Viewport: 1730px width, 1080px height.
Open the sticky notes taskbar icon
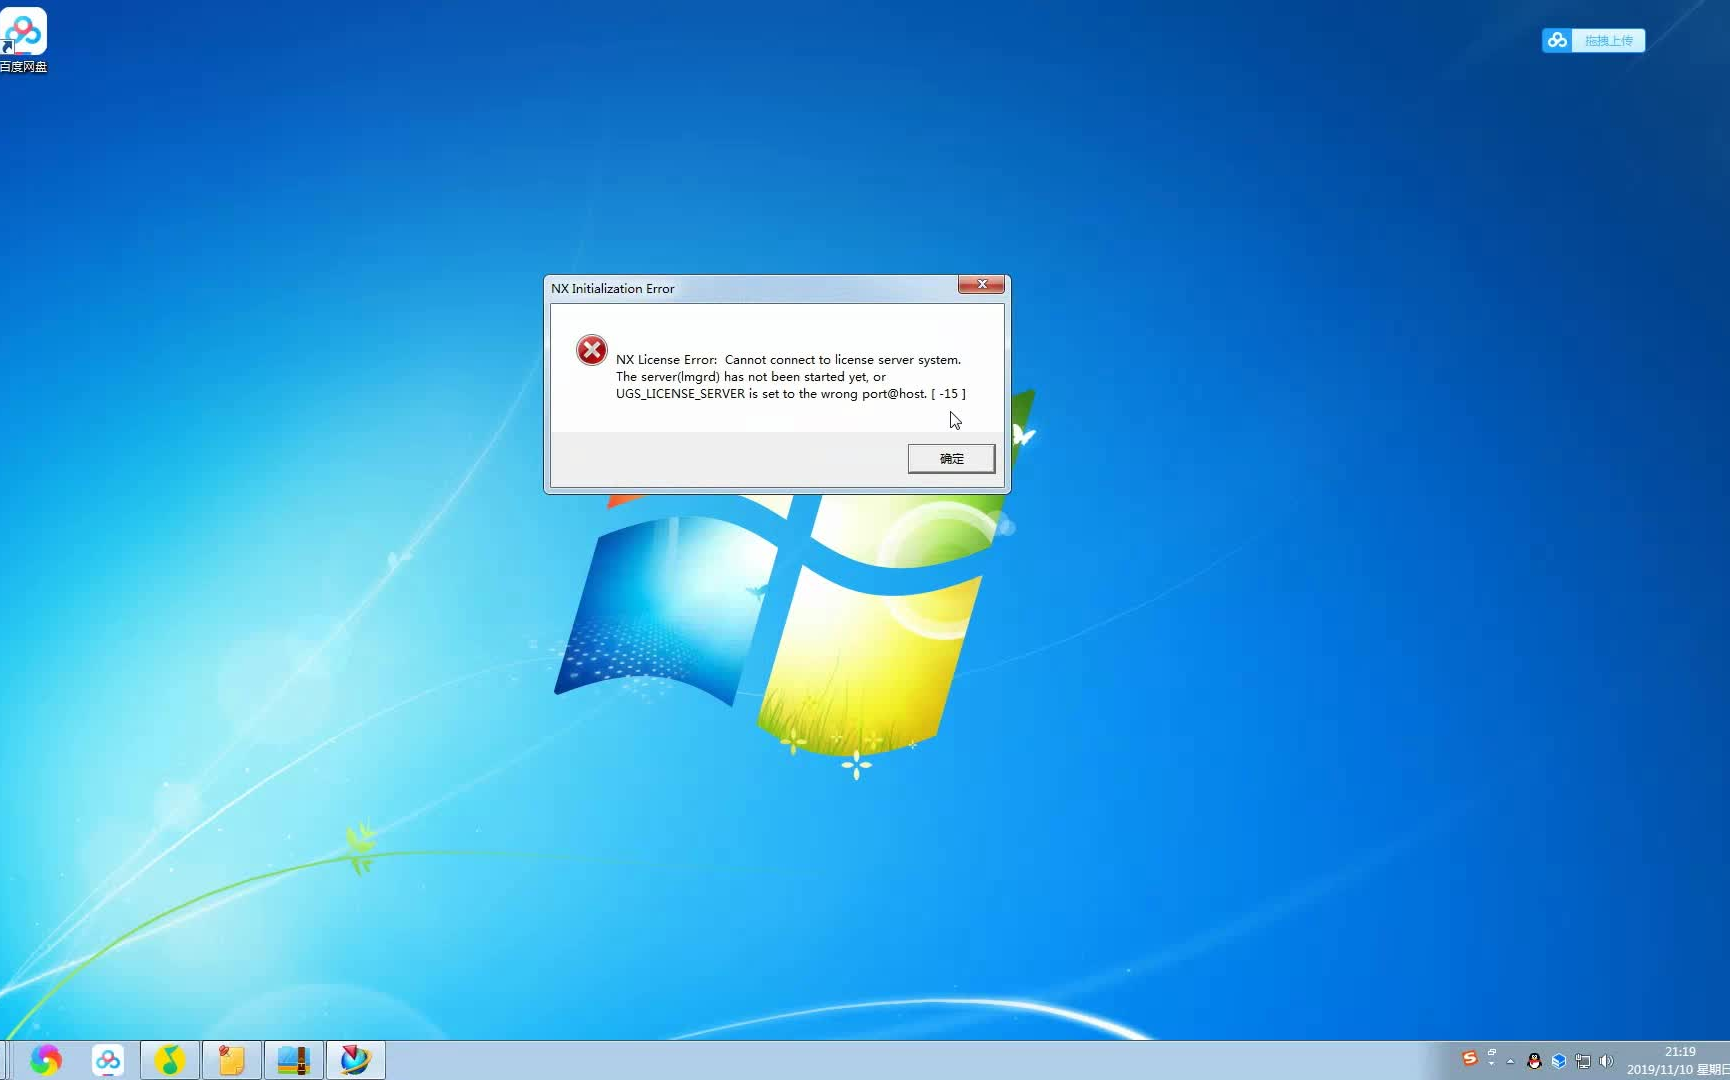(232, 1060)
